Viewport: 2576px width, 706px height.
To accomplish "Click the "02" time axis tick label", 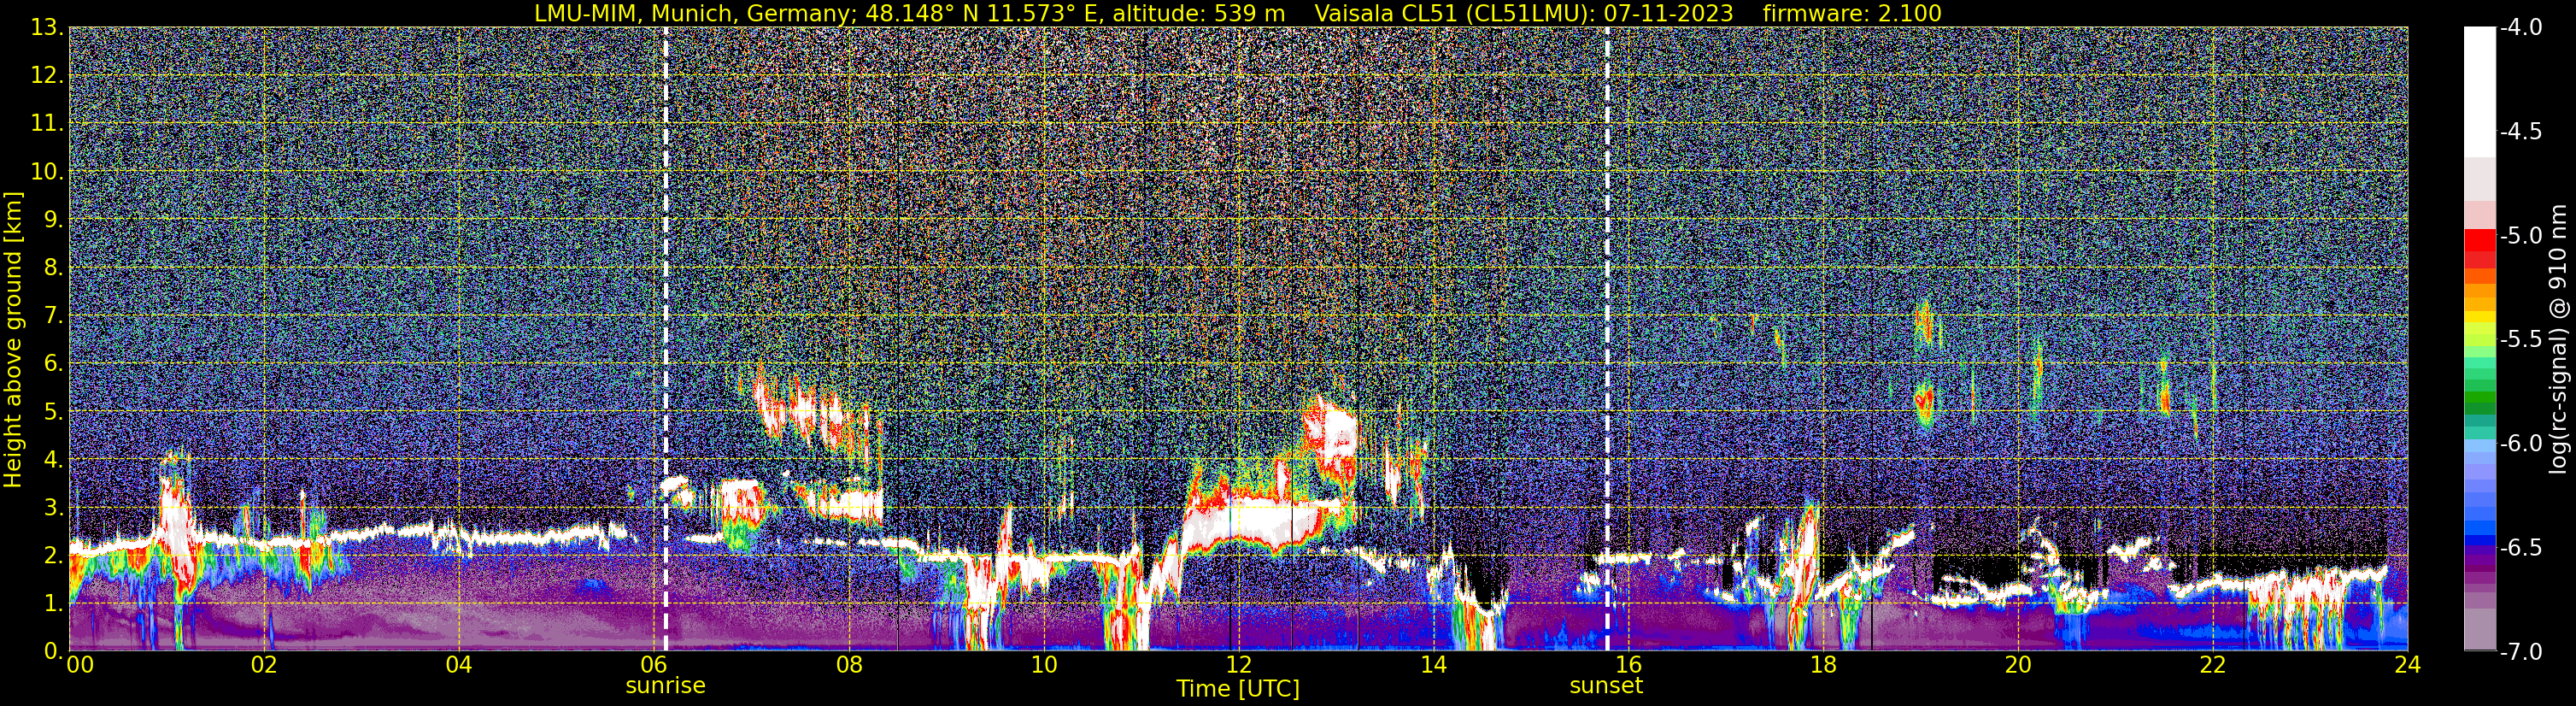I will pyautogui.click(x=264, y=665).
